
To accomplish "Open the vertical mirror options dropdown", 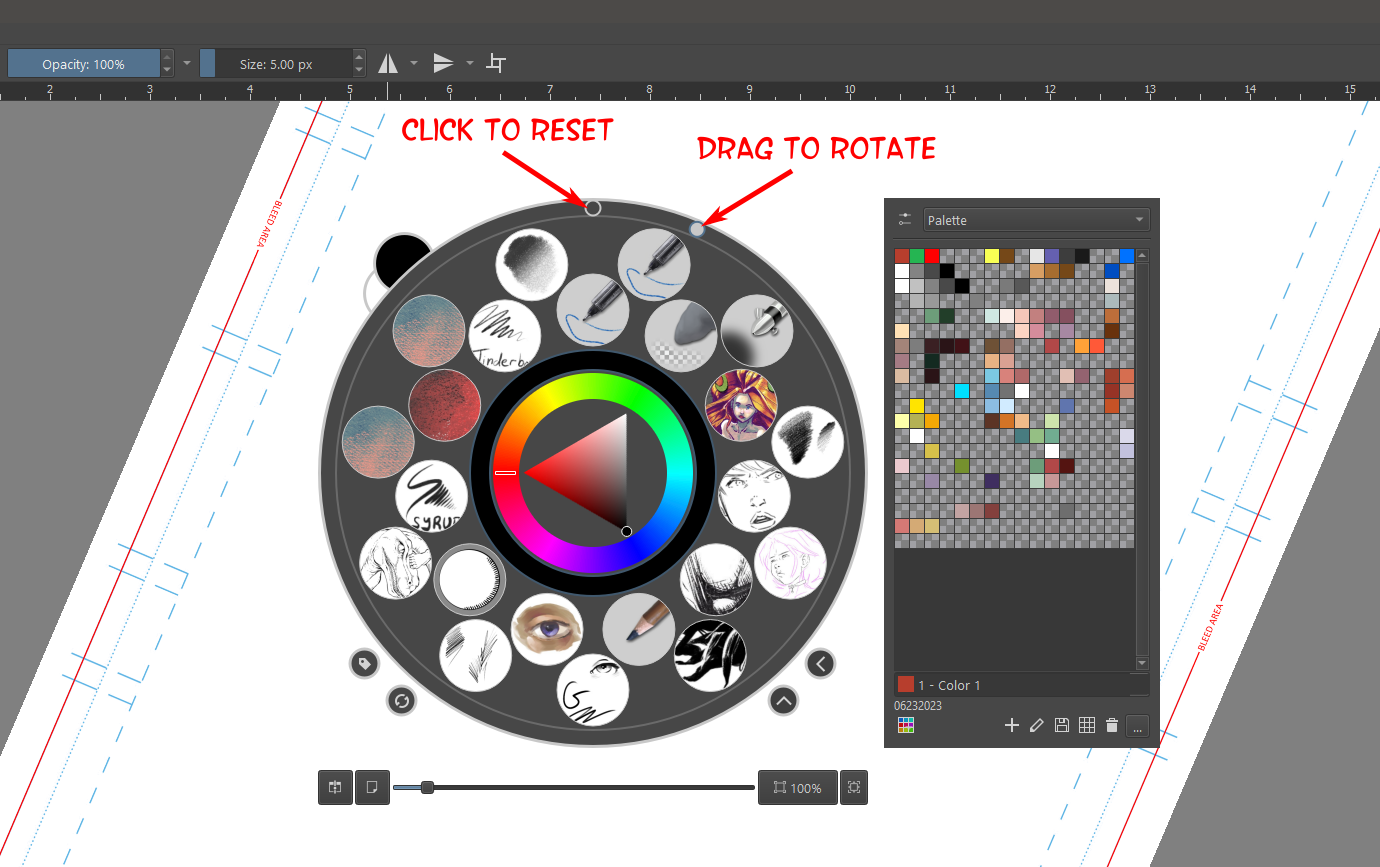I will click(470, 64).
